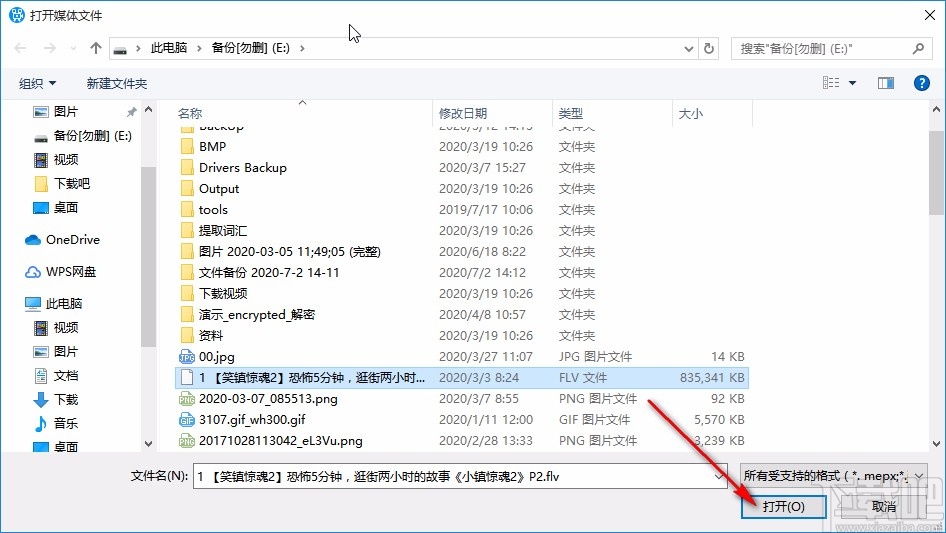Screen dimensions: 946x533
Task: Click the Forward navigation arrow
Action: [49, 48]
